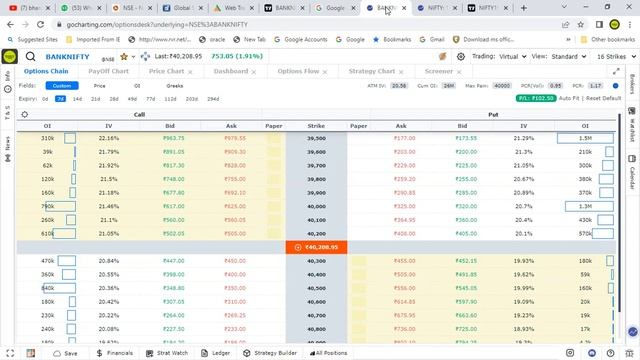Screen dimensions: 640x360
Task: Switch to the Price Chart tab
Action: (166, 71)
